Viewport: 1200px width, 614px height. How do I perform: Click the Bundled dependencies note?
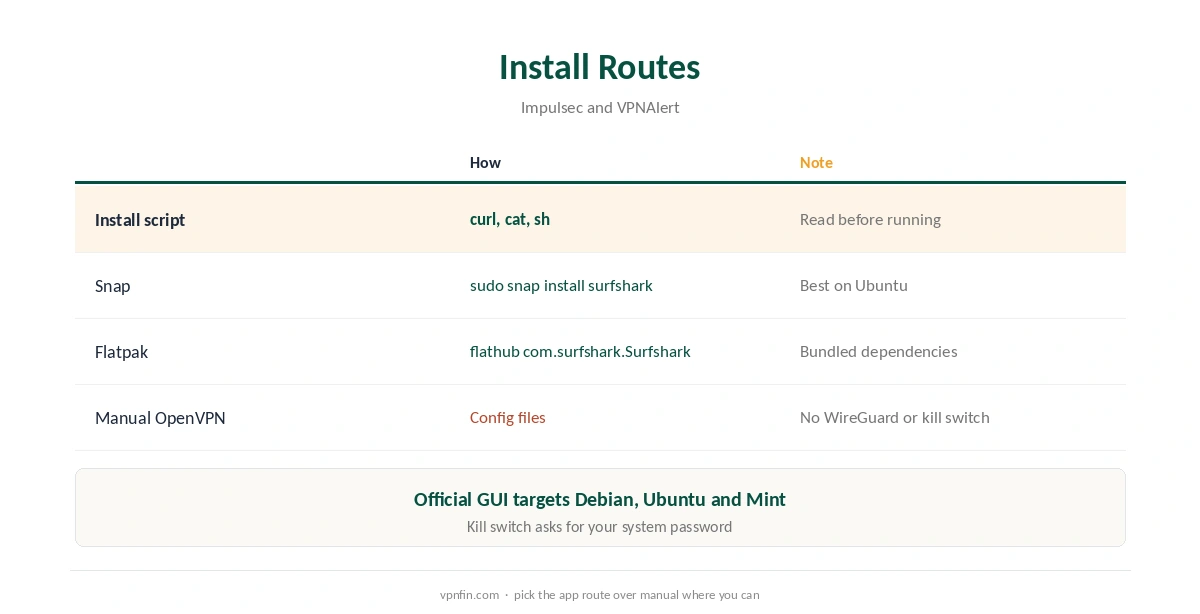(879, 351)
